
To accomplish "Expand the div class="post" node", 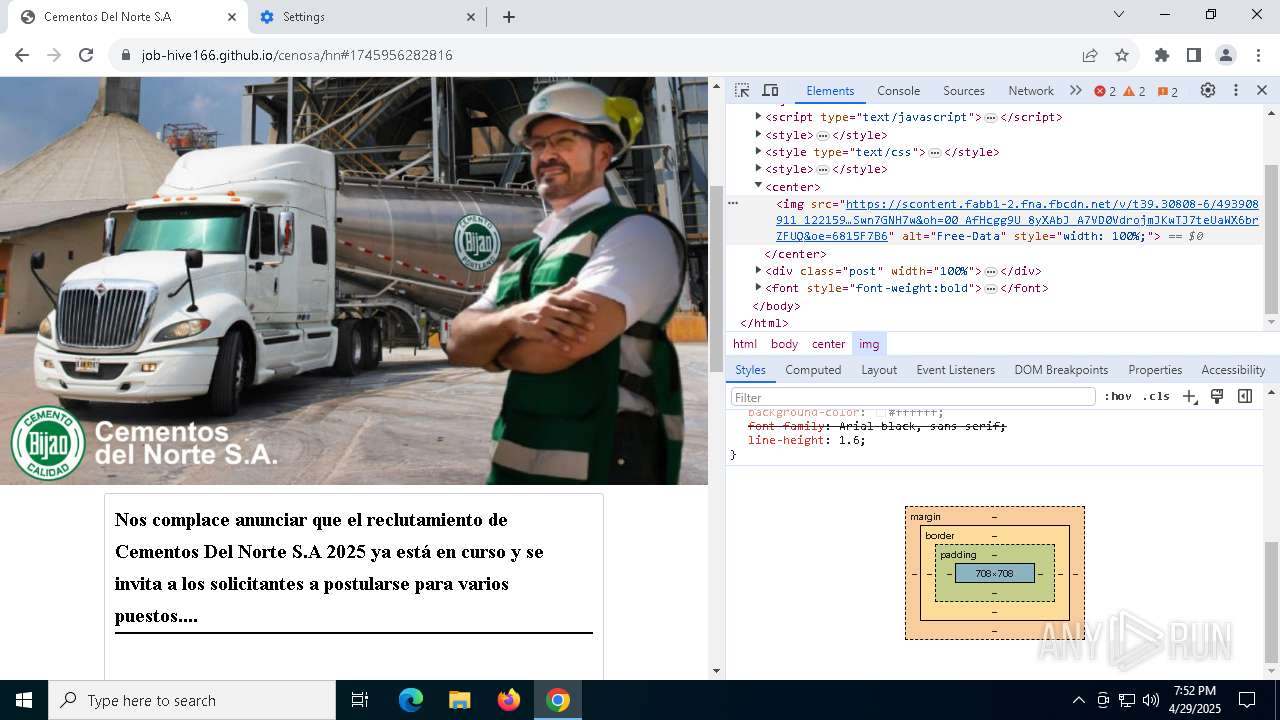I will click(759, 270).
